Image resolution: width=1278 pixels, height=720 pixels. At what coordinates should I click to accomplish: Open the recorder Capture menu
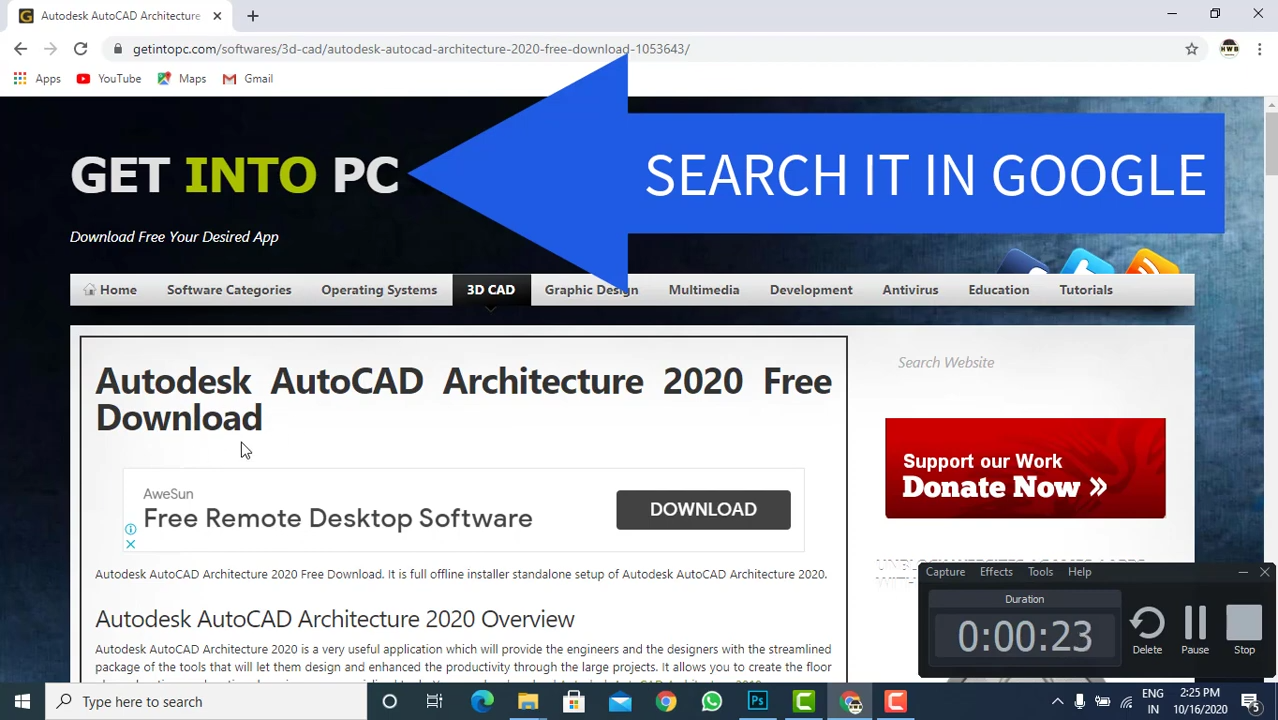pos(945,572)
